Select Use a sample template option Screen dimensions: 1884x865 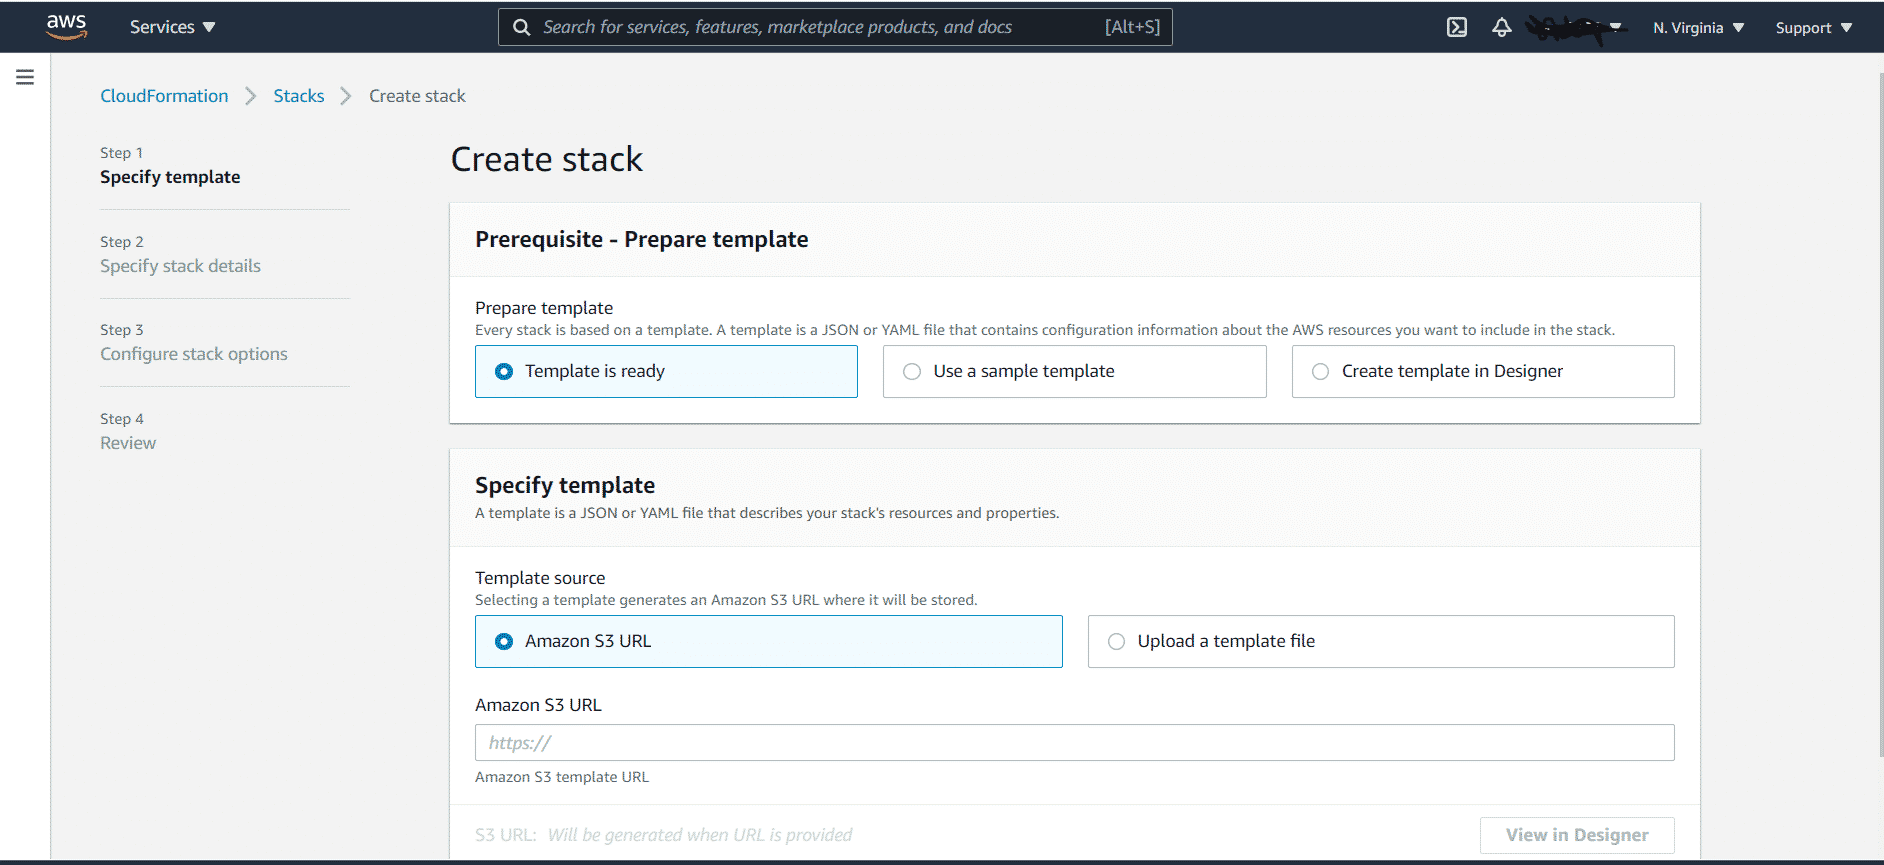[x=1074, y=371]
